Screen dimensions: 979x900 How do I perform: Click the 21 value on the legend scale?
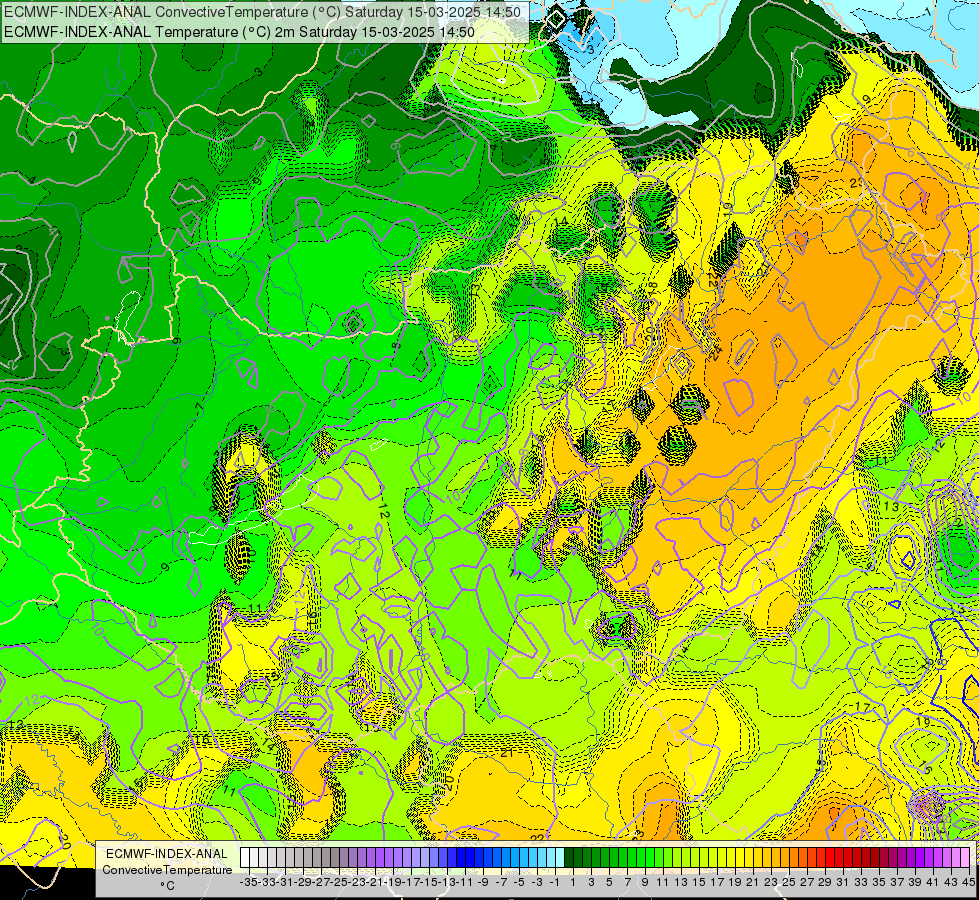click(754, 882)
